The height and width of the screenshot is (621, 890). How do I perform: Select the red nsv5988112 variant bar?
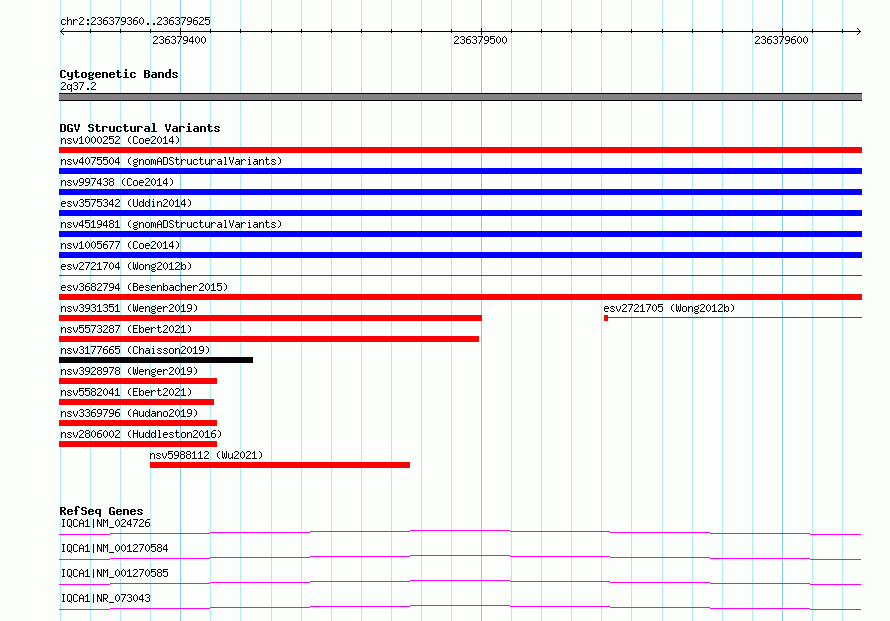pyautogui.click(x=280, y=465)
